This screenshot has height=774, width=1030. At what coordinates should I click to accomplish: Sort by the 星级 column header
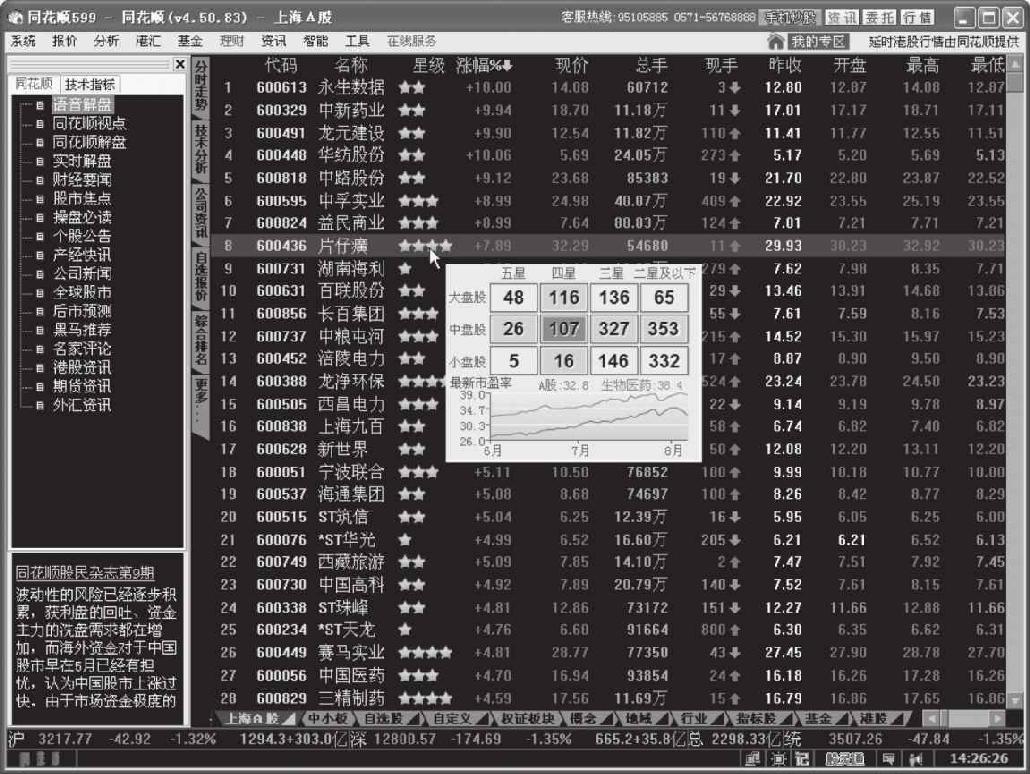[x=428, y=65]
